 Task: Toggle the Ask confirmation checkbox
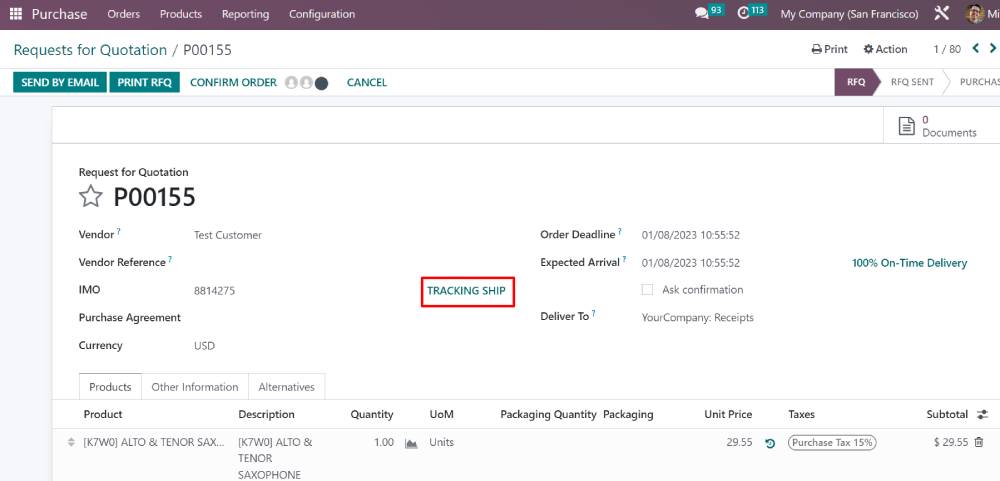click(647, 290)
